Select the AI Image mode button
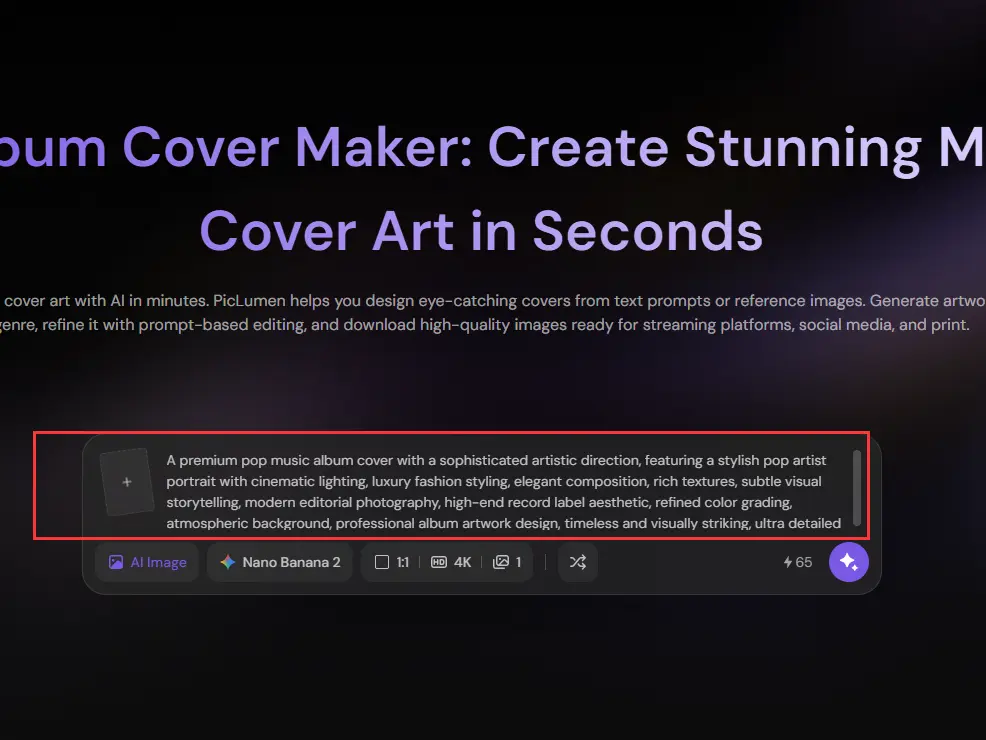The width and height of the screenshot is (986, 740). 147,562
